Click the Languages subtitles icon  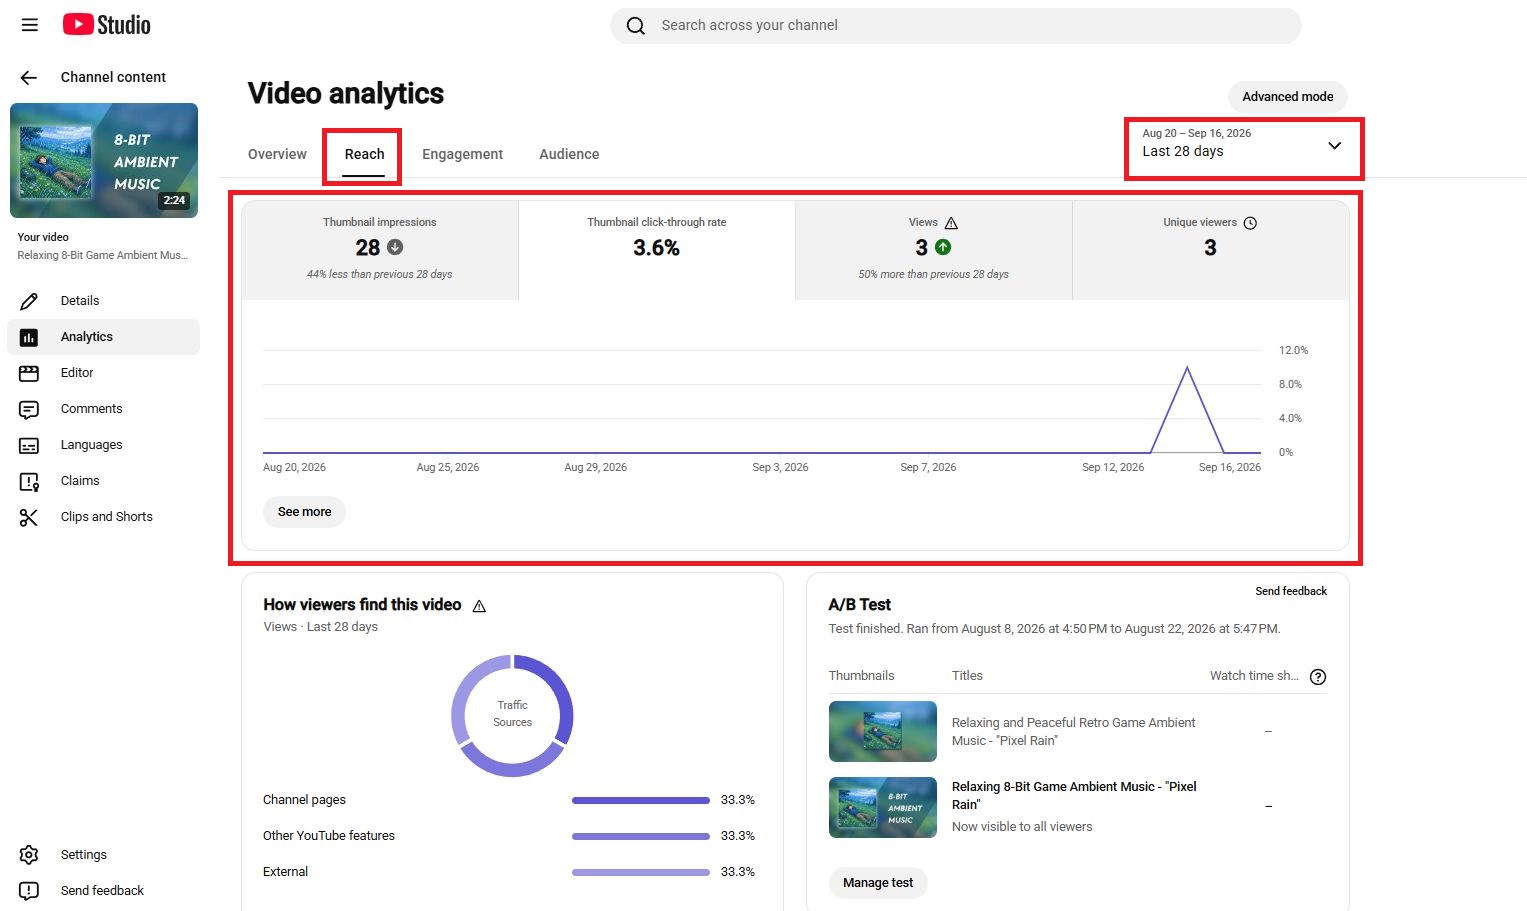pyautogui.click(x=29, y=445)
